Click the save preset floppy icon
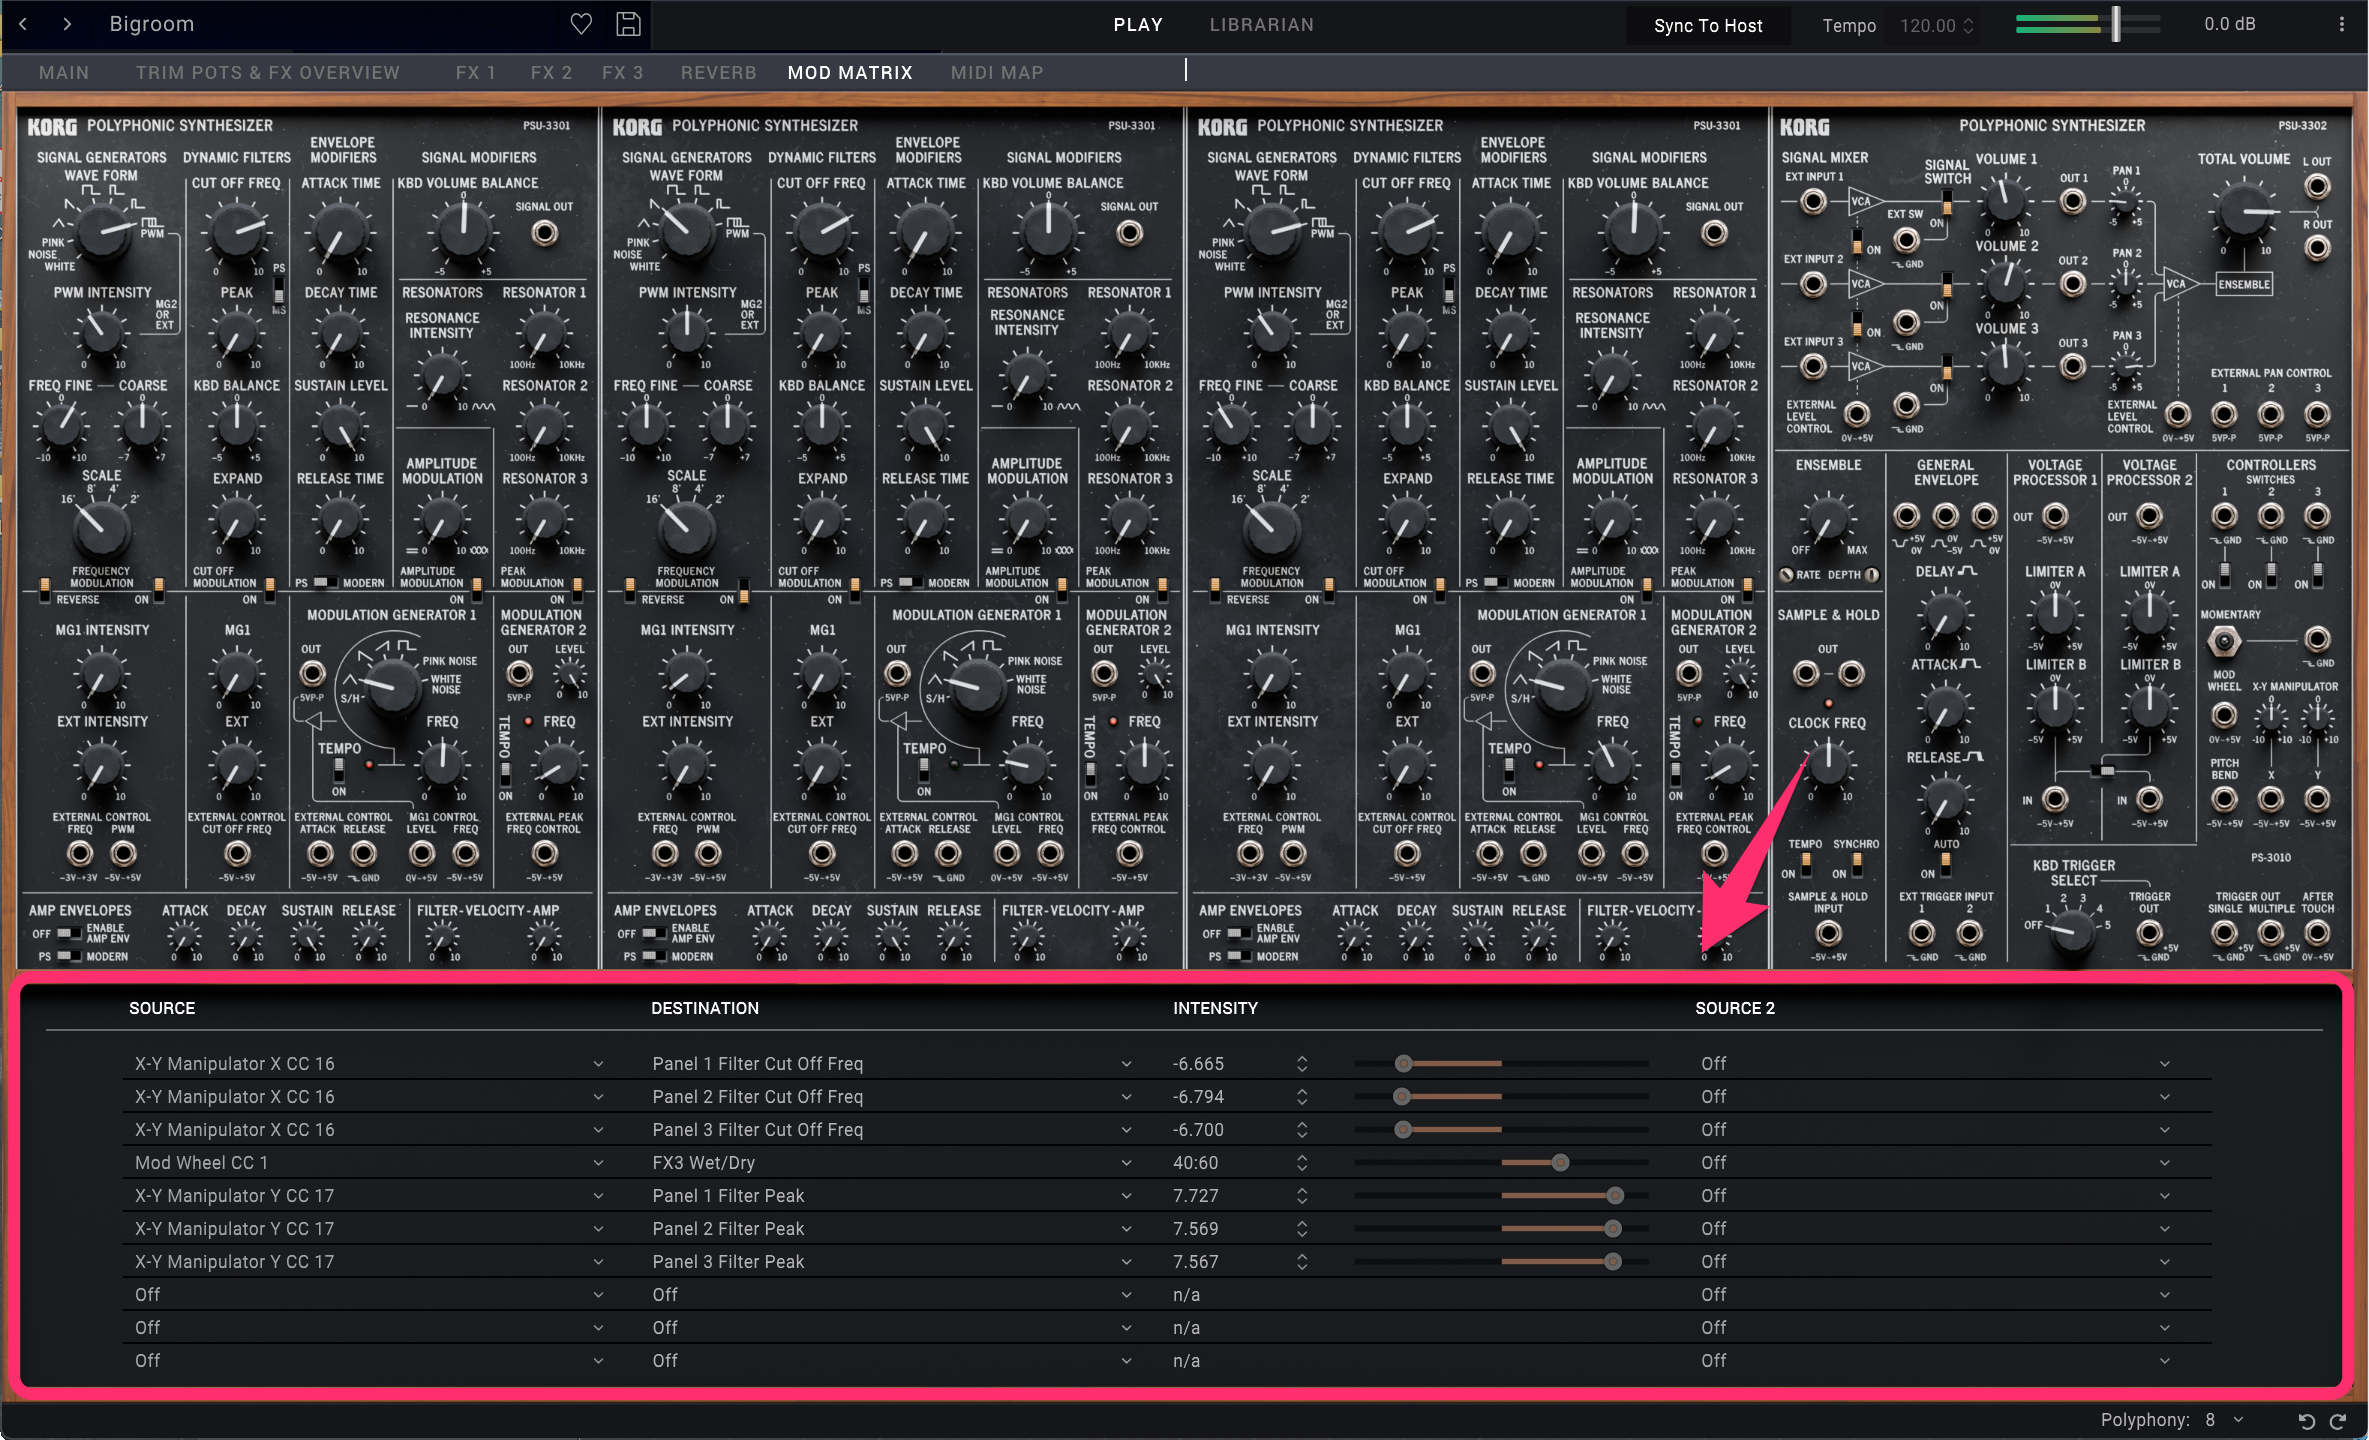This screenshot has height=1440, width=2369. [x=628, y=24]
